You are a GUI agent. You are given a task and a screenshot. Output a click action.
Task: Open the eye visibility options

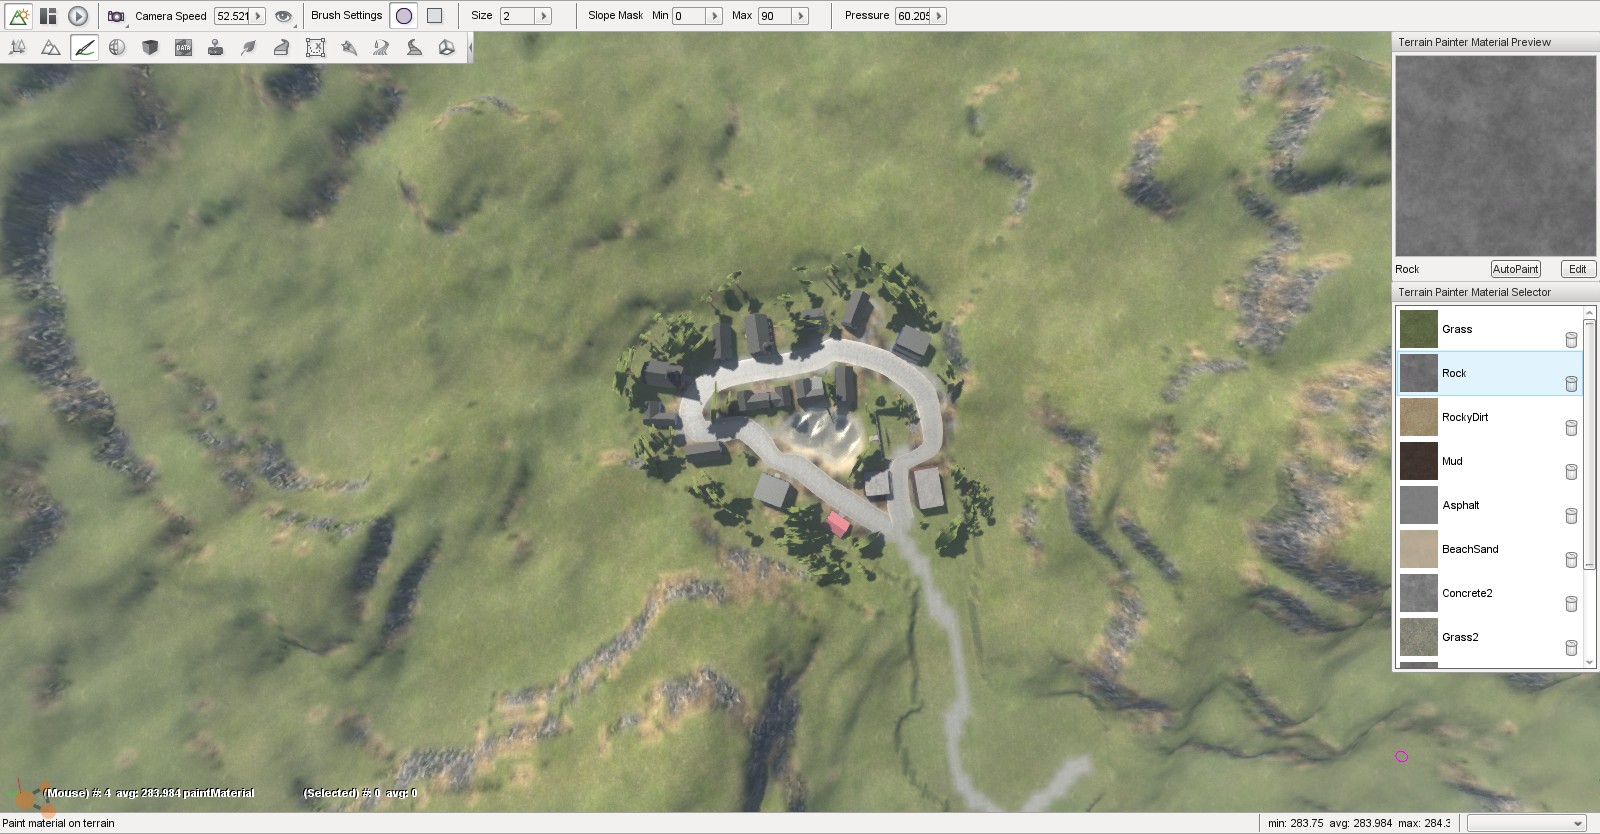(284, 16)
